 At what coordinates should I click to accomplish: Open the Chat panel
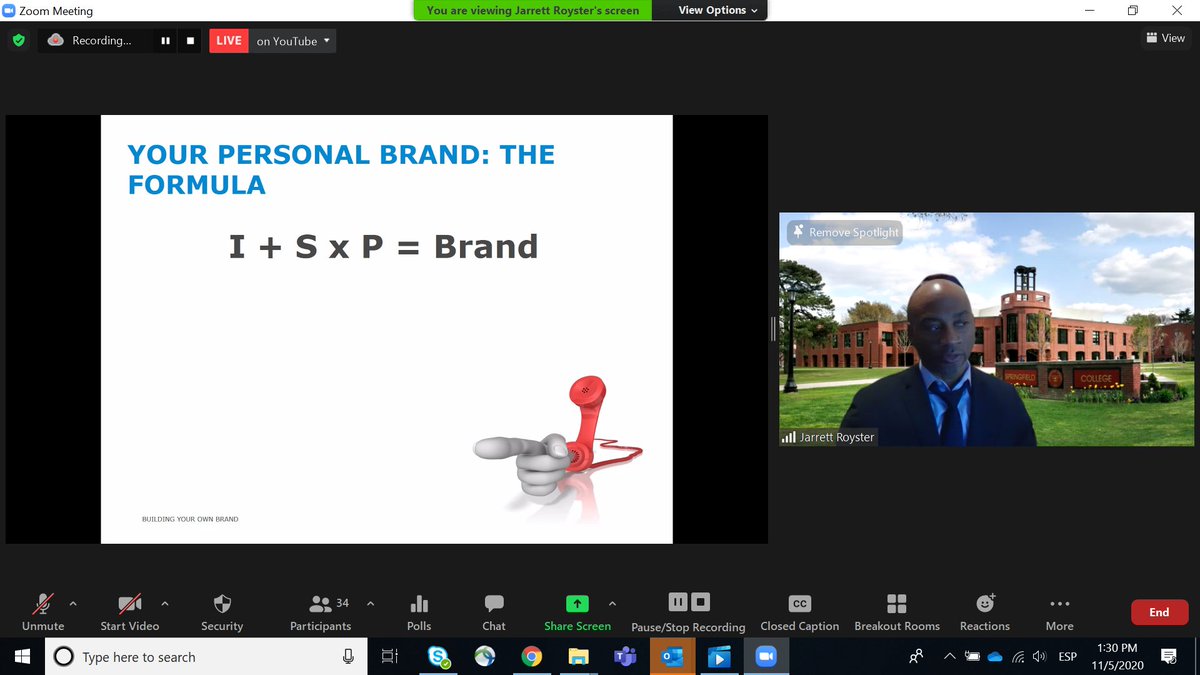pyautogui.click(x=494, y=612)
